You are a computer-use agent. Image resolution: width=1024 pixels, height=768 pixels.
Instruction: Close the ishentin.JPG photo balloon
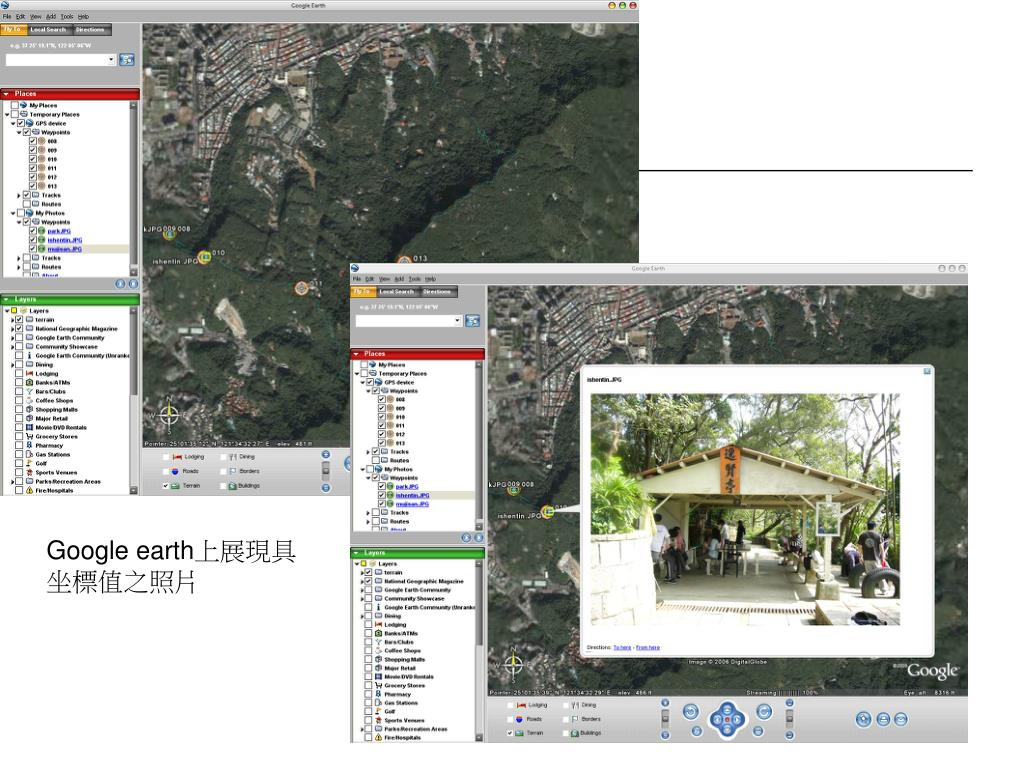[927, 371]
